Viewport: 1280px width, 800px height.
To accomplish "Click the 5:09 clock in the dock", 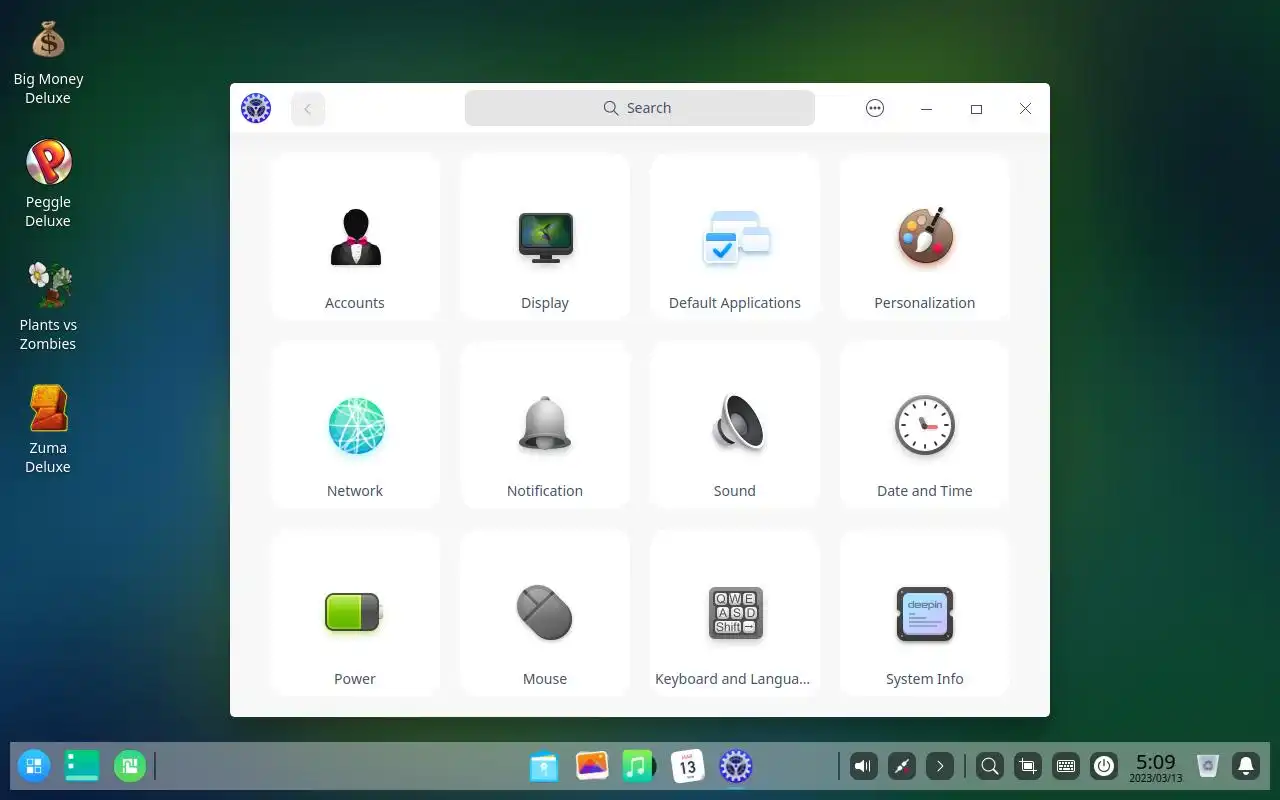I will coord(1156,767).
